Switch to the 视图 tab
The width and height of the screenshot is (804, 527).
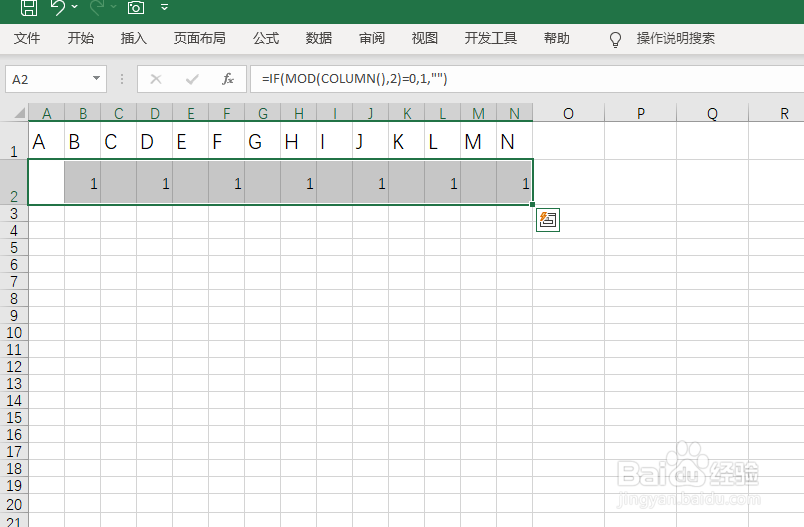[x=425, y=38]
